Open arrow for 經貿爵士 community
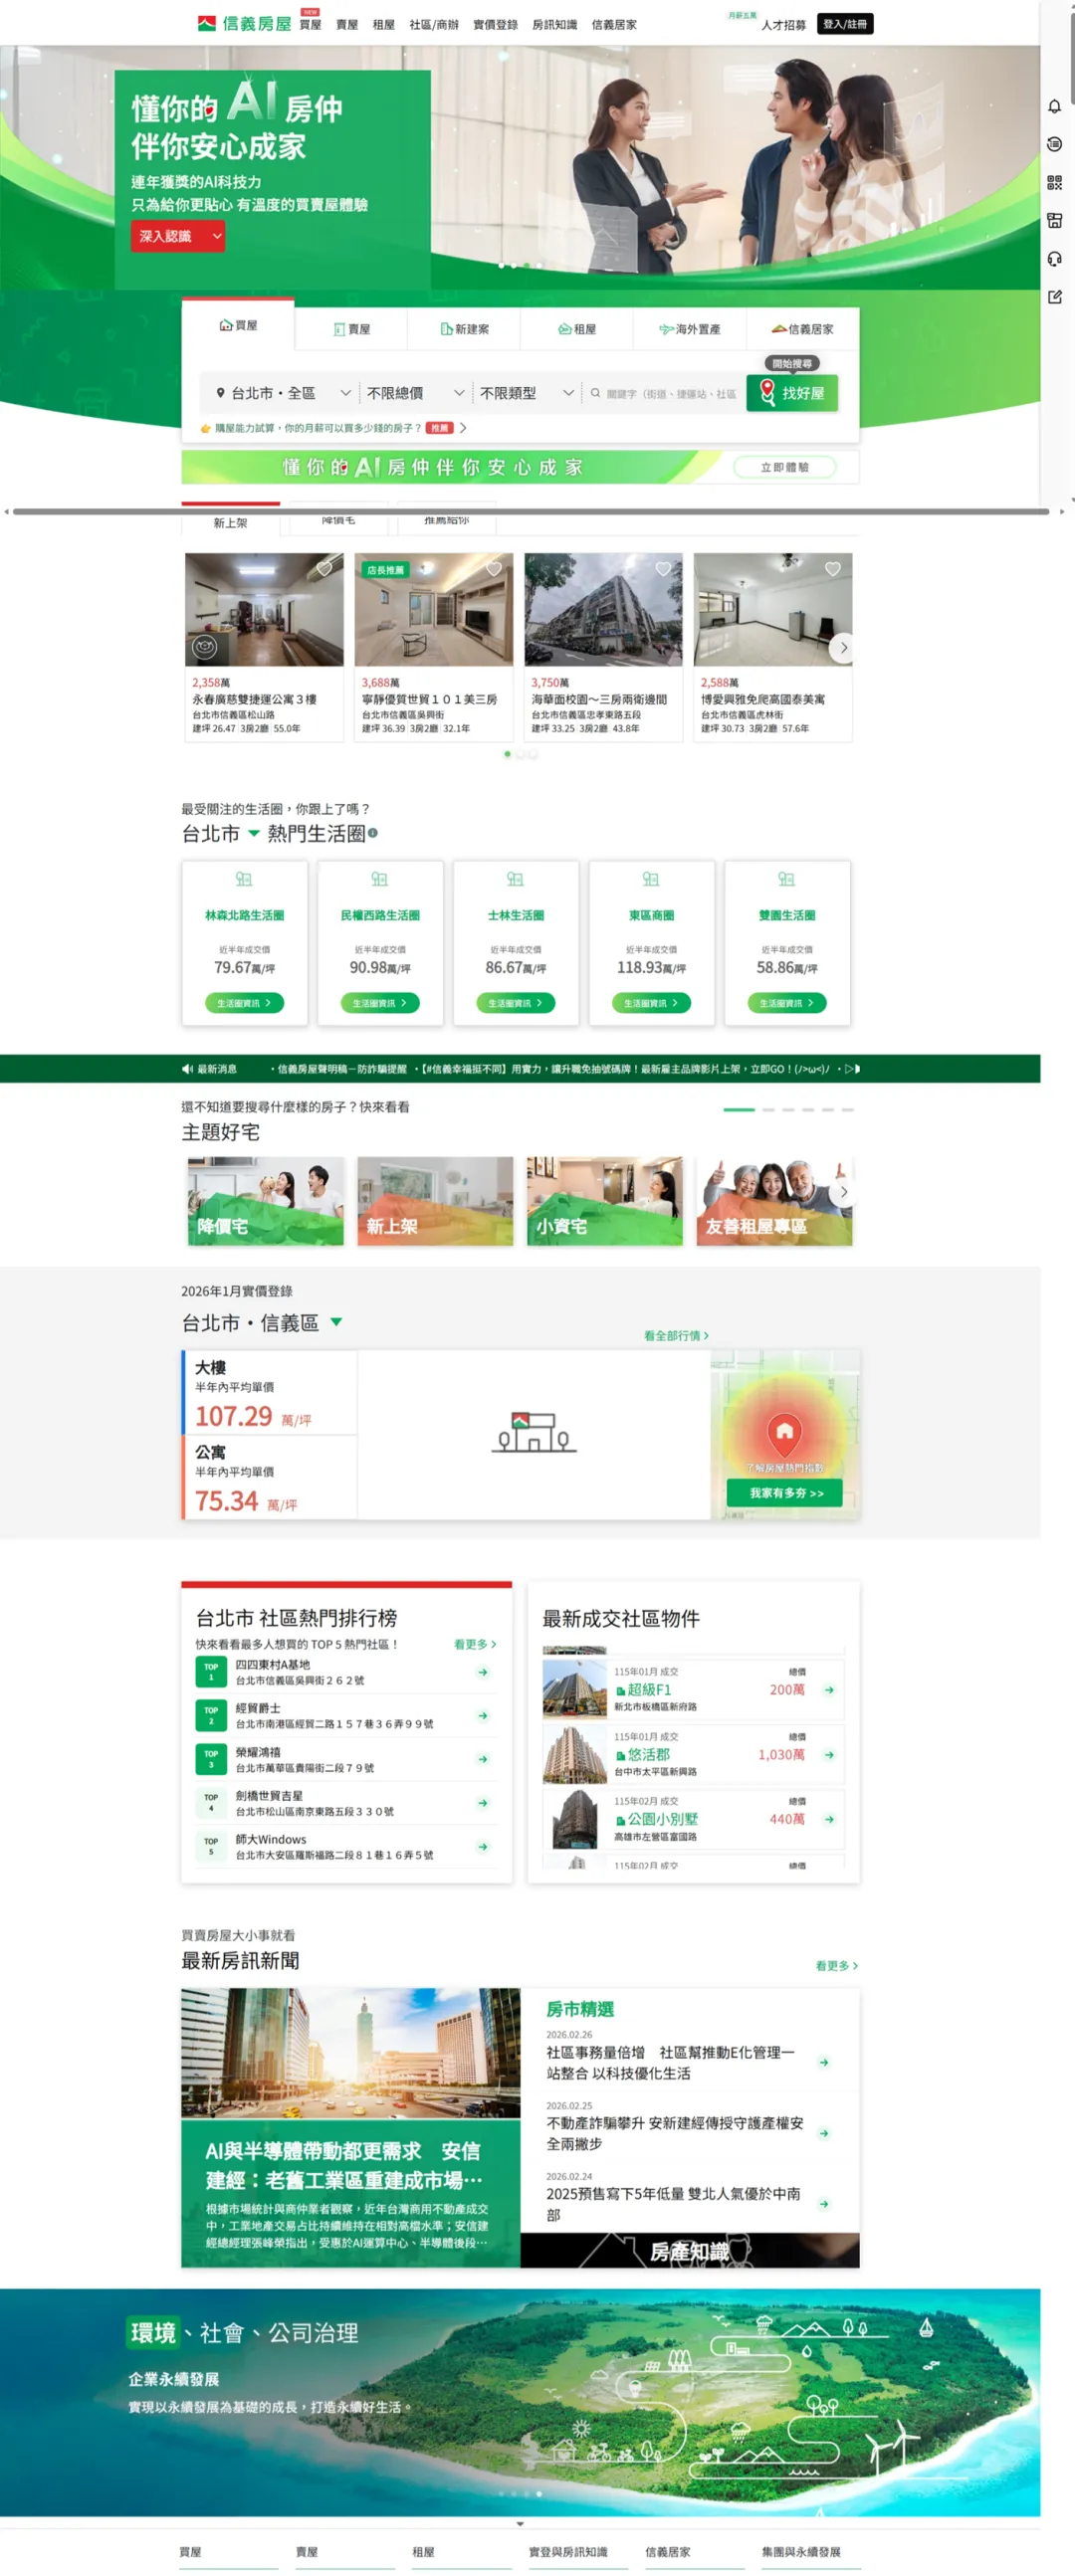Screen dimensions: 1075x2576 (x=483, y=1715)
